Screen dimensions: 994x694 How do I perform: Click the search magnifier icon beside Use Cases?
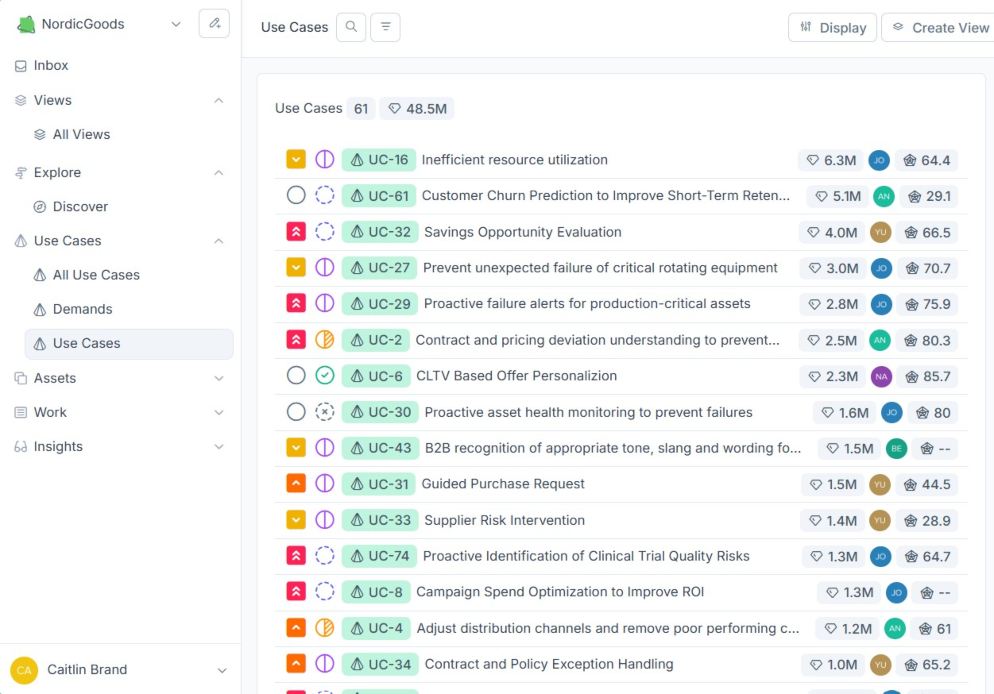[351, 27]
